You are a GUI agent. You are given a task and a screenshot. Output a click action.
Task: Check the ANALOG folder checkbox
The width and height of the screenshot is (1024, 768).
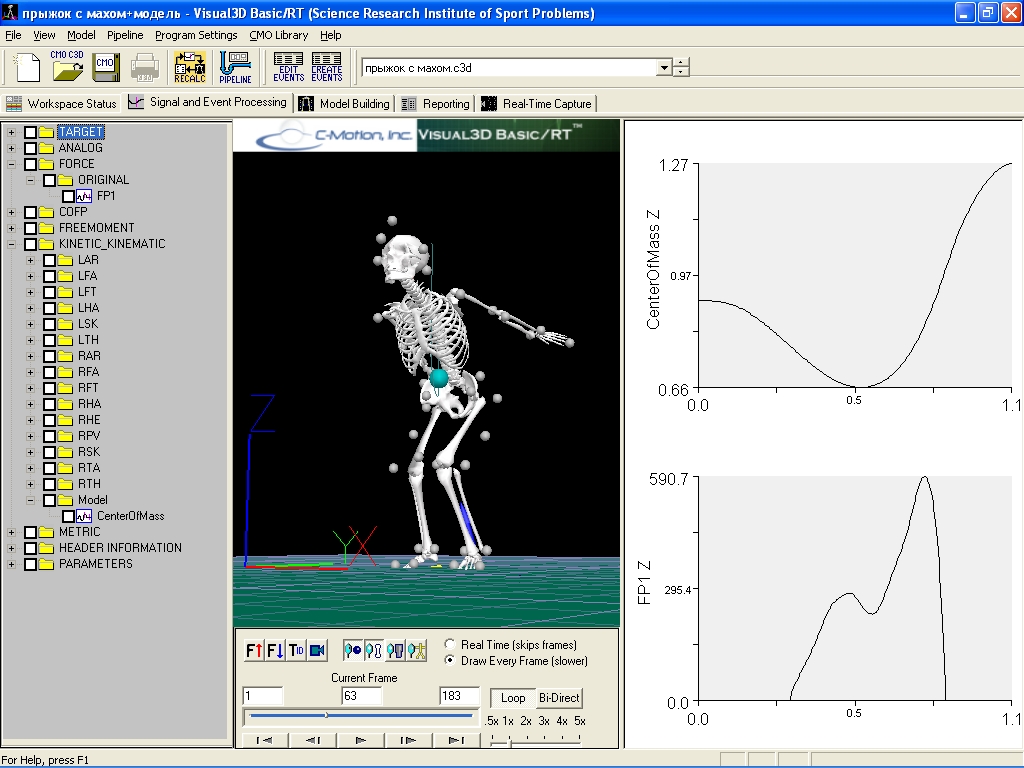click(x=30, y=148)
